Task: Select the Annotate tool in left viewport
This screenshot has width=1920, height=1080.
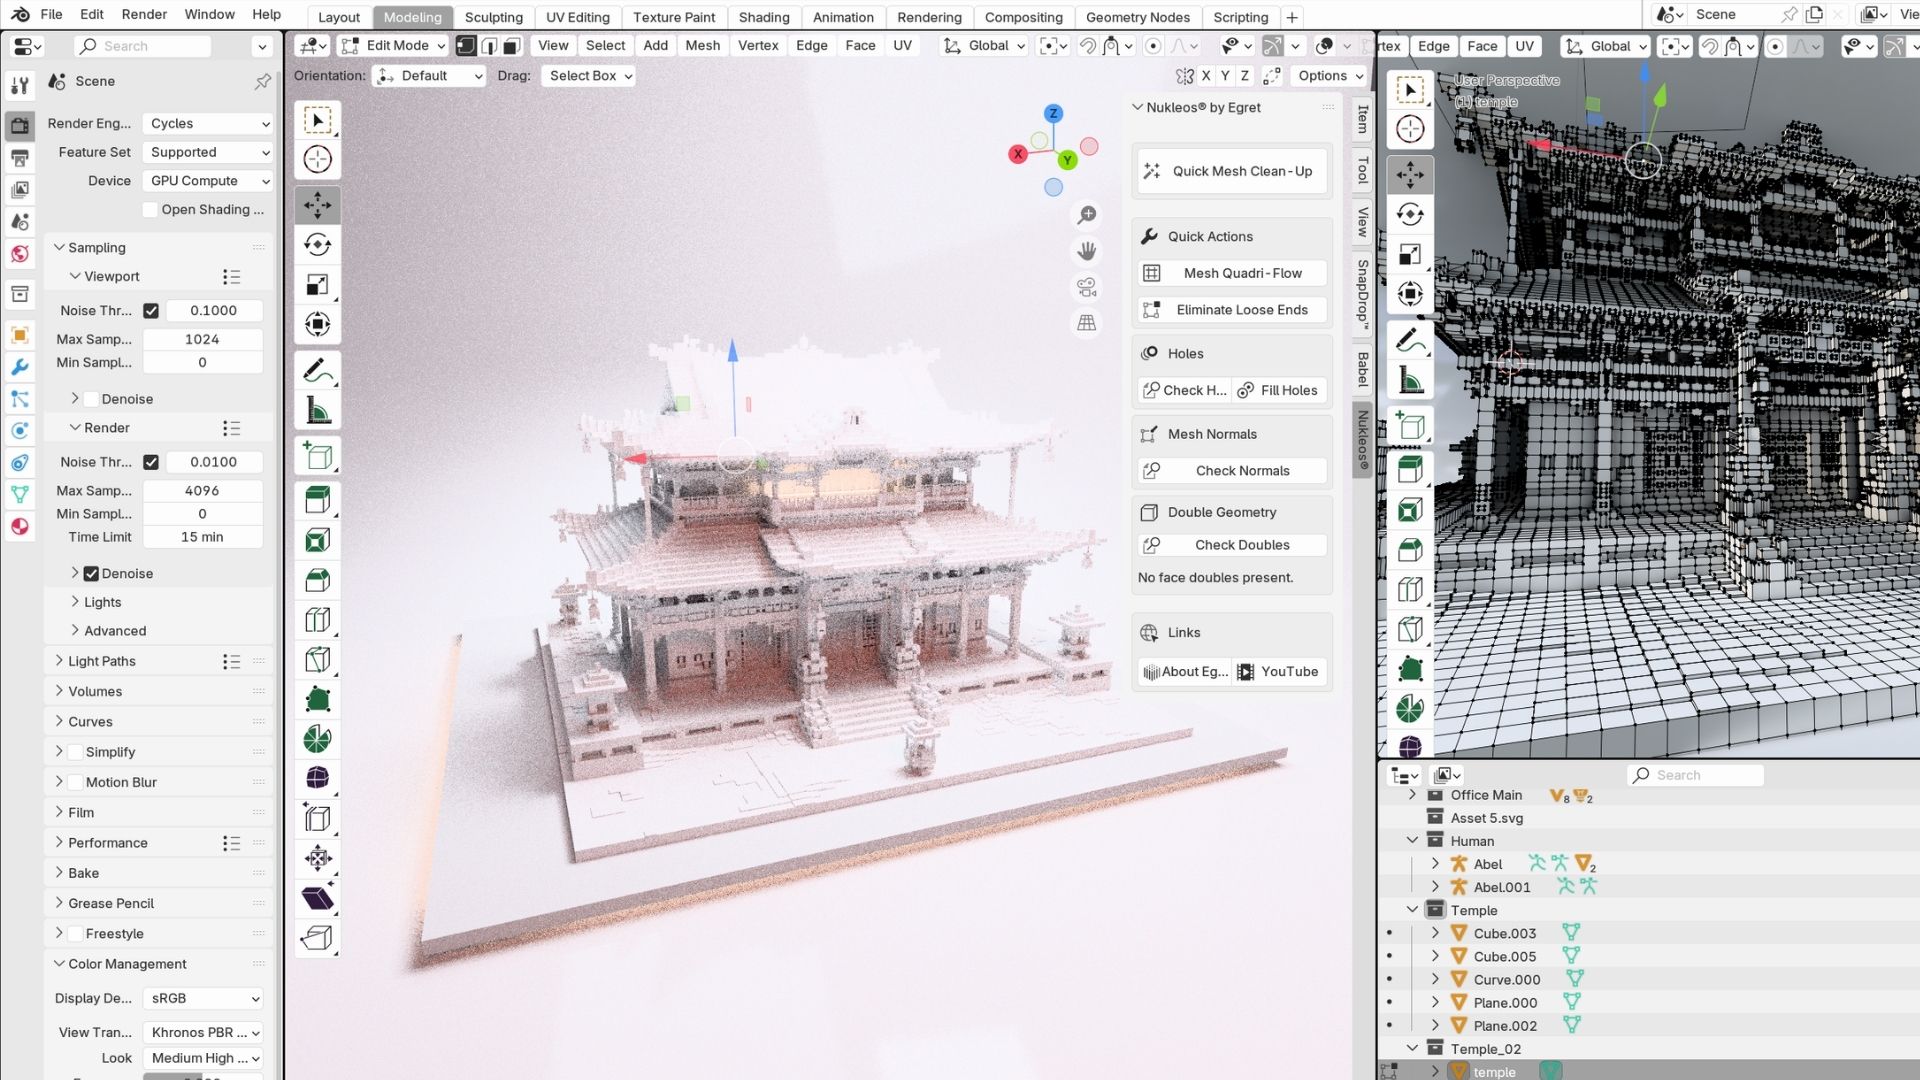Action: 317,371
